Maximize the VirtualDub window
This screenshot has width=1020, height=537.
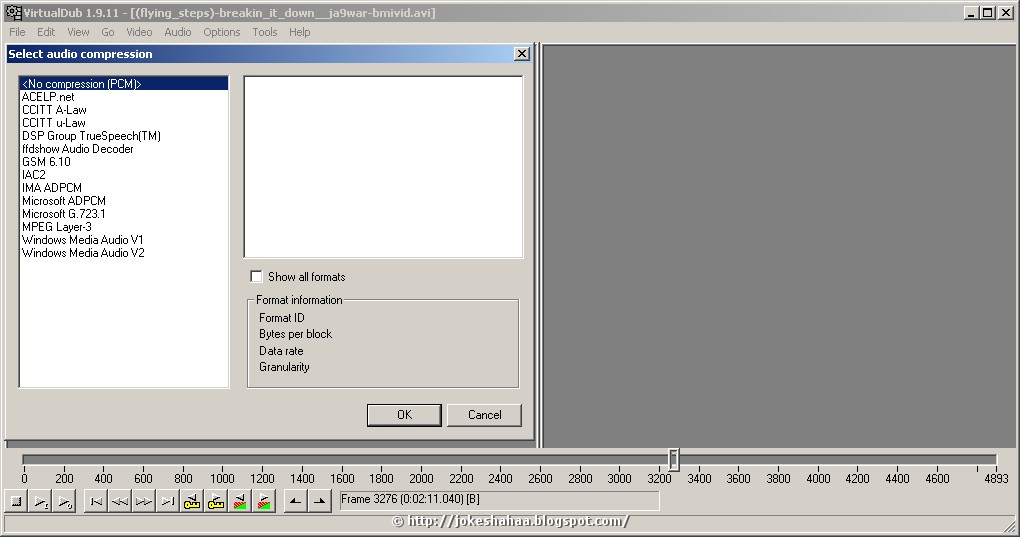pos(987,12)
